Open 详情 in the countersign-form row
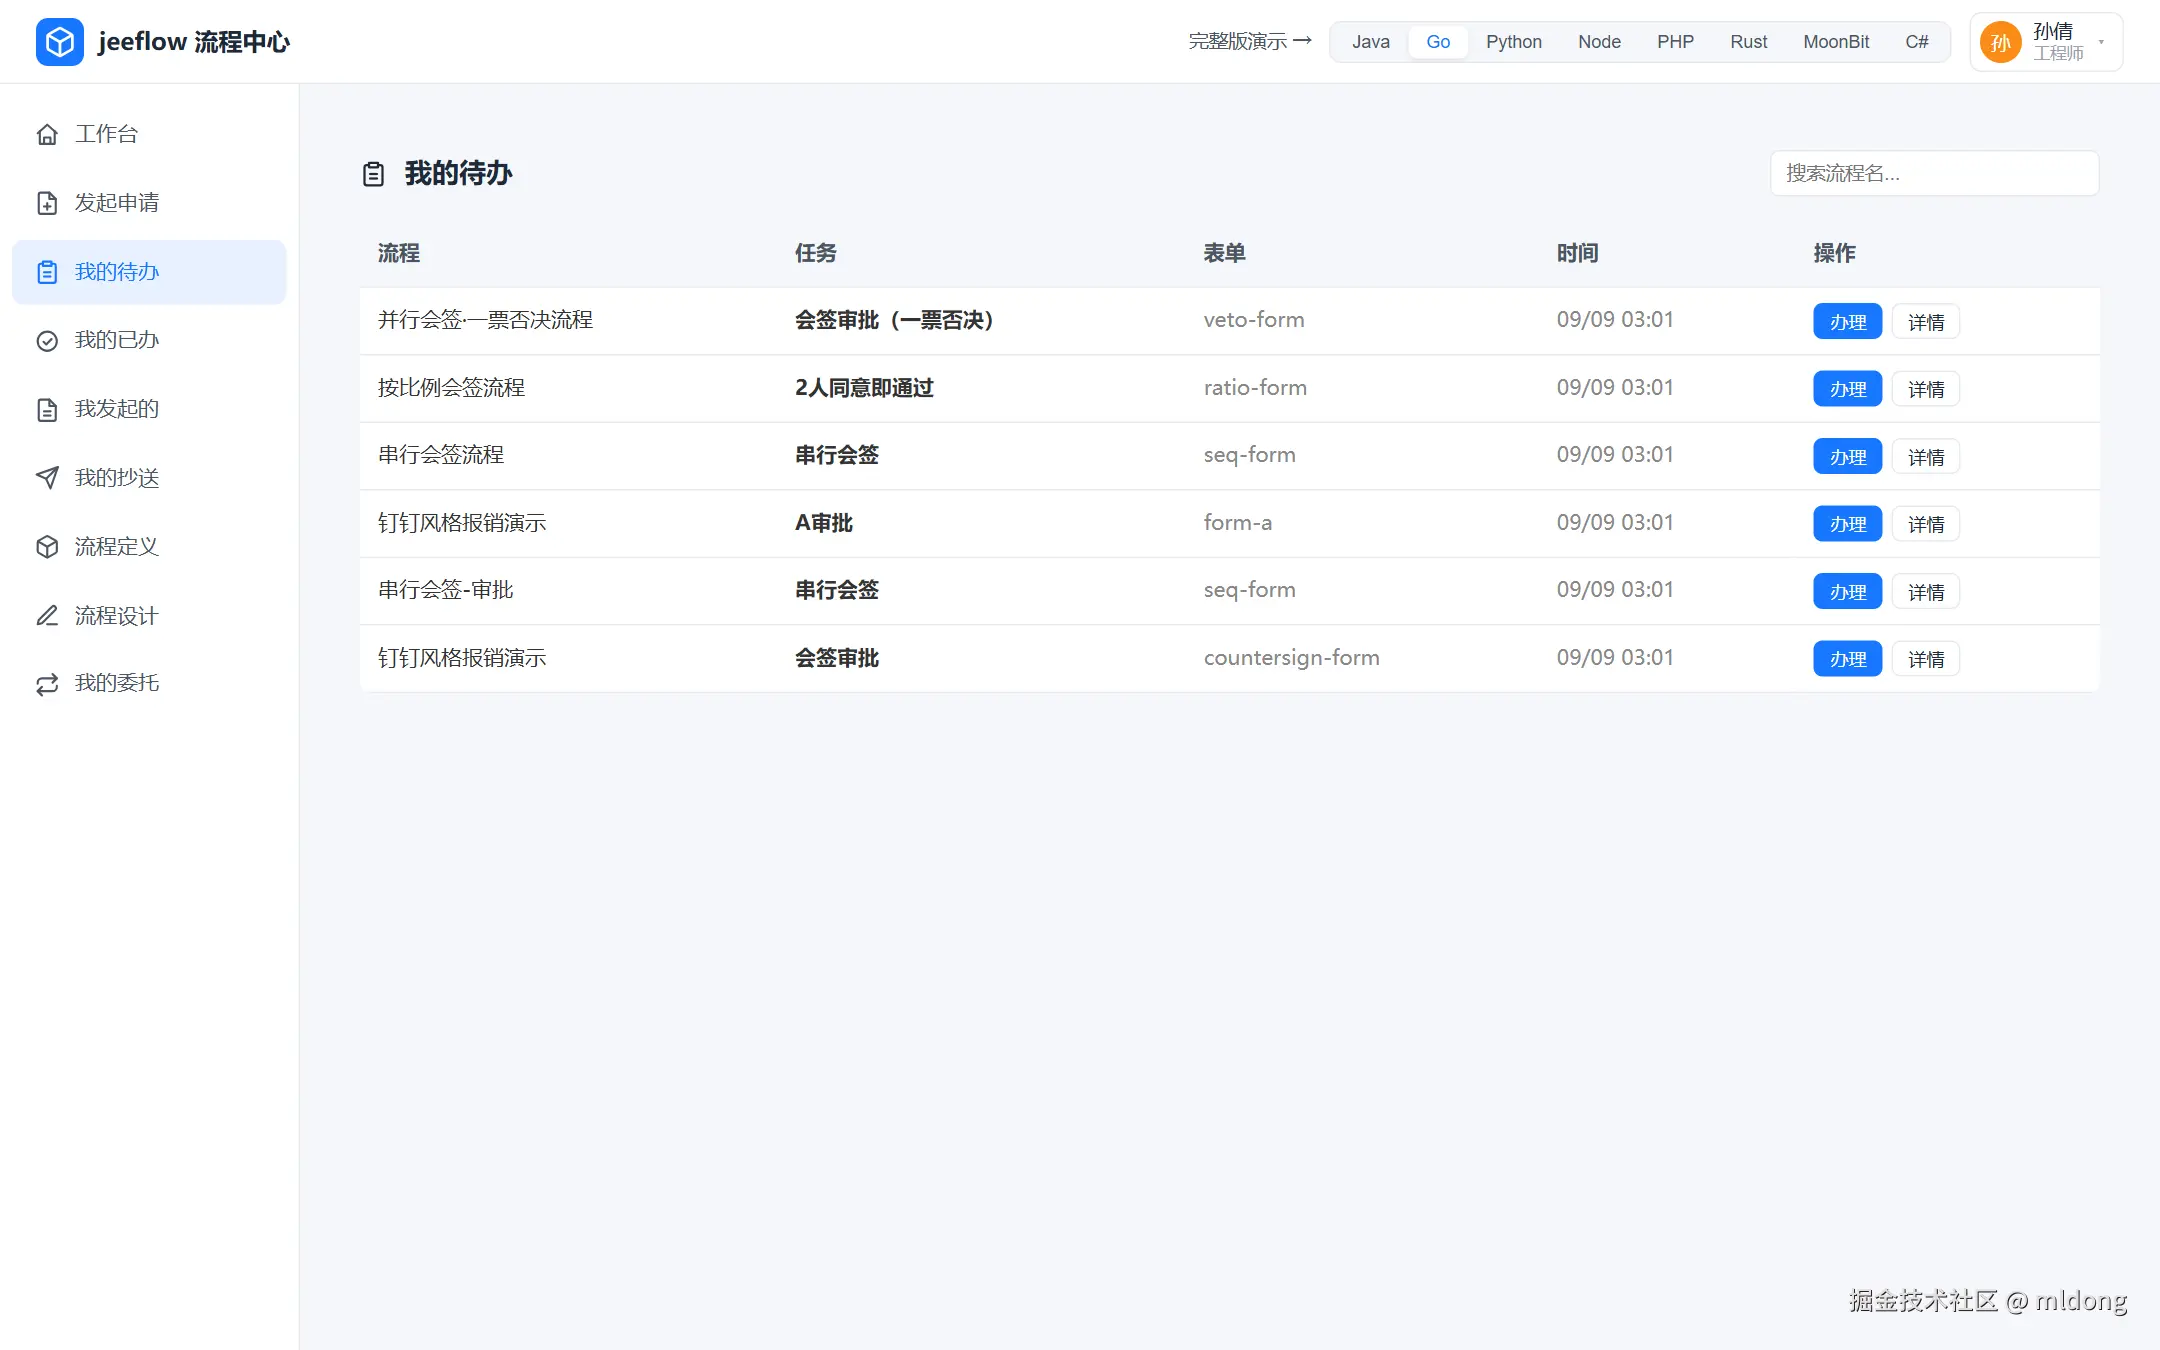2160x1350 pixels. [x=1926, y=659]
